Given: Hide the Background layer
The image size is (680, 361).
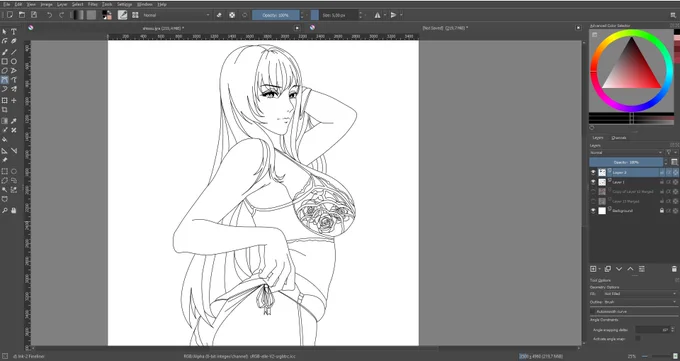Looking at the screenshot, I should coord(593,210).
